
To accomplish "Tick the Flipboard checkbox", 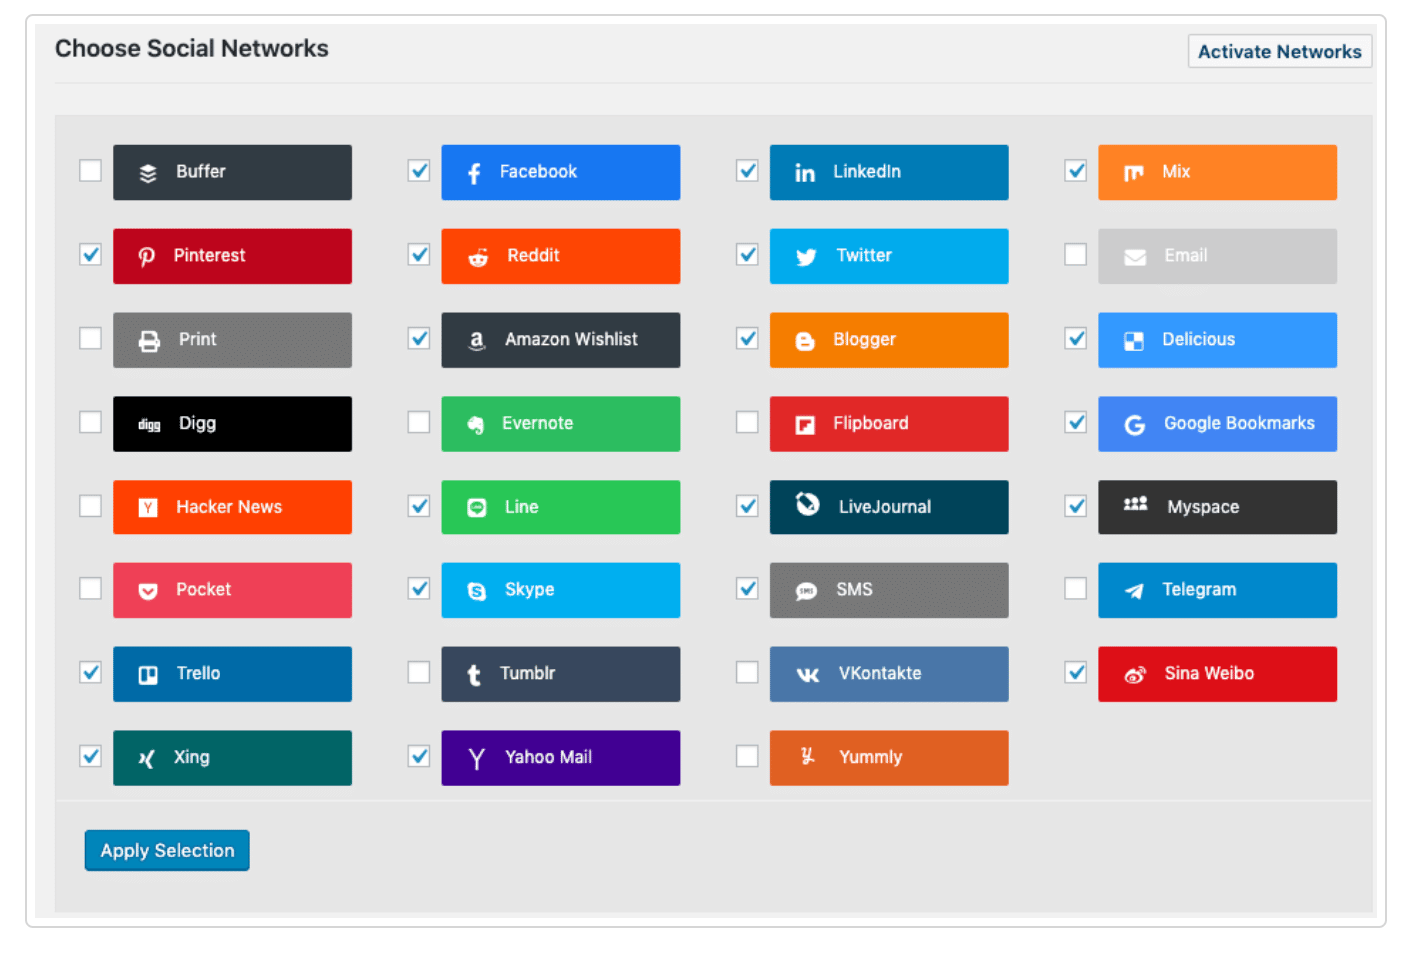I will click(747, 423).
